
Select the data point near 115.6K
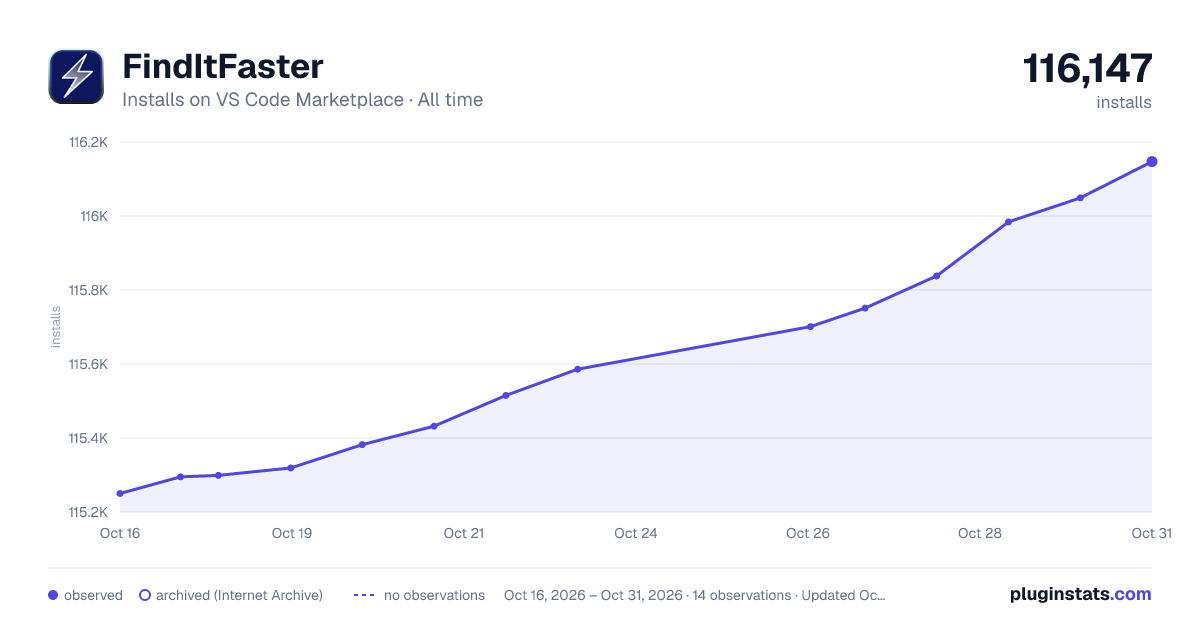pyautogui.click(x=578, y=370)
